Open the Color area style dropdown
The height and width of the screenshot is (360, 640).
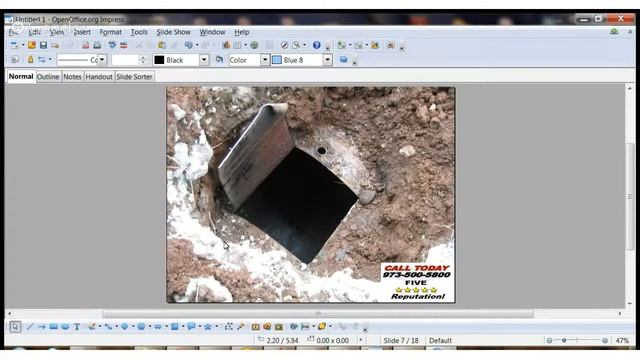pyautogui.click(x=265, y=60)
